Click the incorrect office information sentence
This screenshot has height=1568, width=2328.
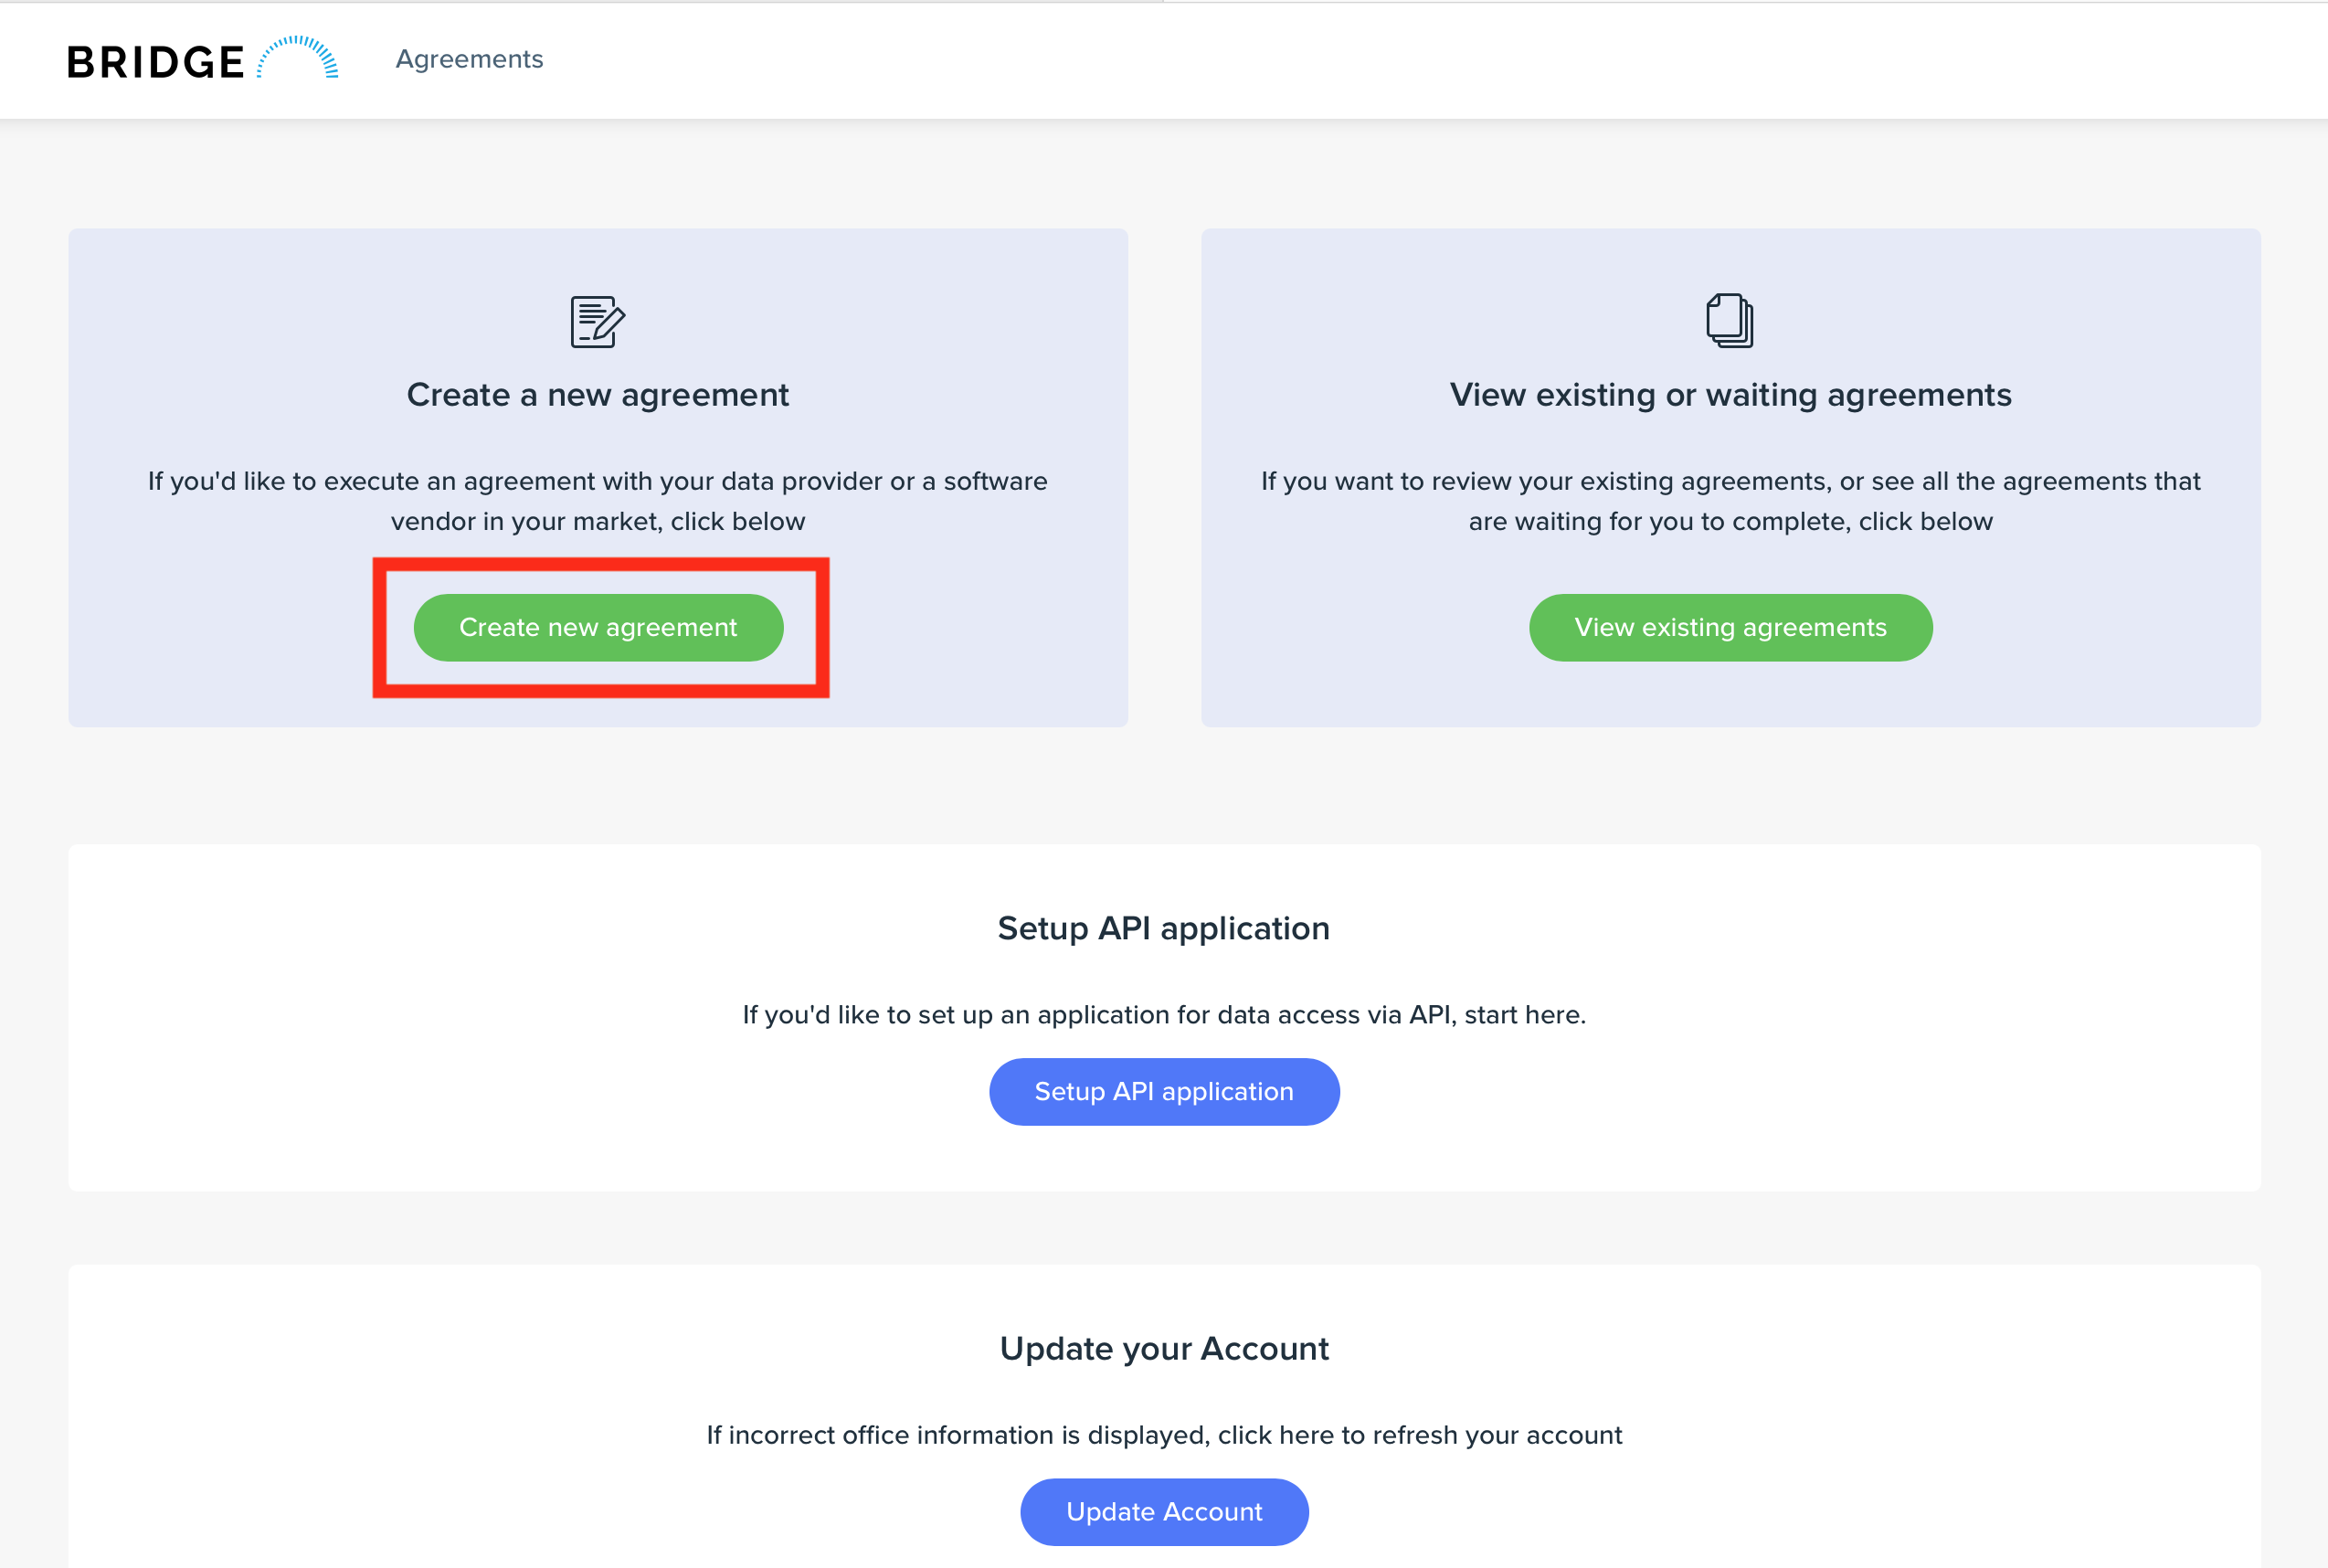click(x=1164, y=1434)
